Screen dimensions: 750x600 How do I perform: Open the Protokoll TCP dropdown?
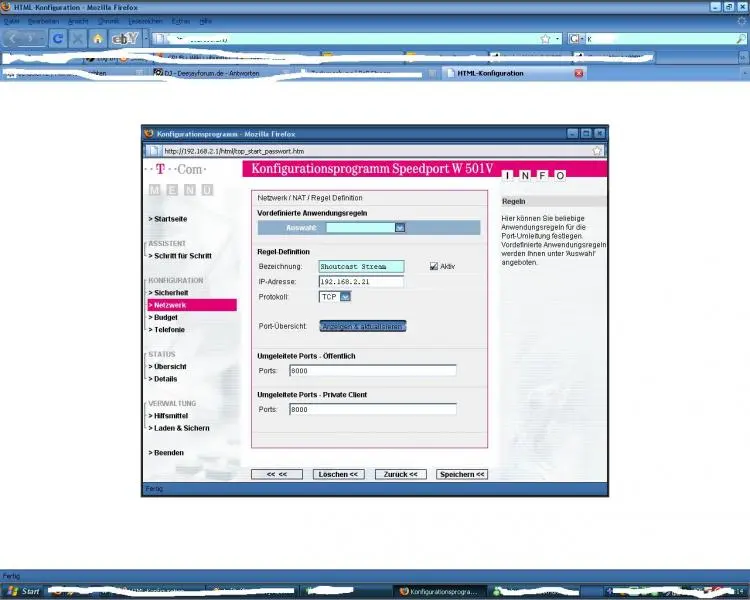345,296
